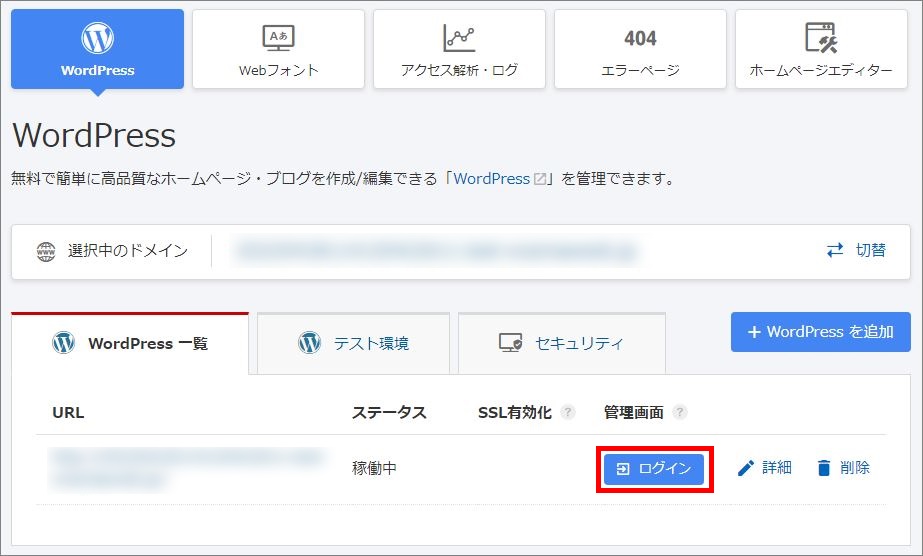Open the WordPress top navigation card

coord(98,49)
